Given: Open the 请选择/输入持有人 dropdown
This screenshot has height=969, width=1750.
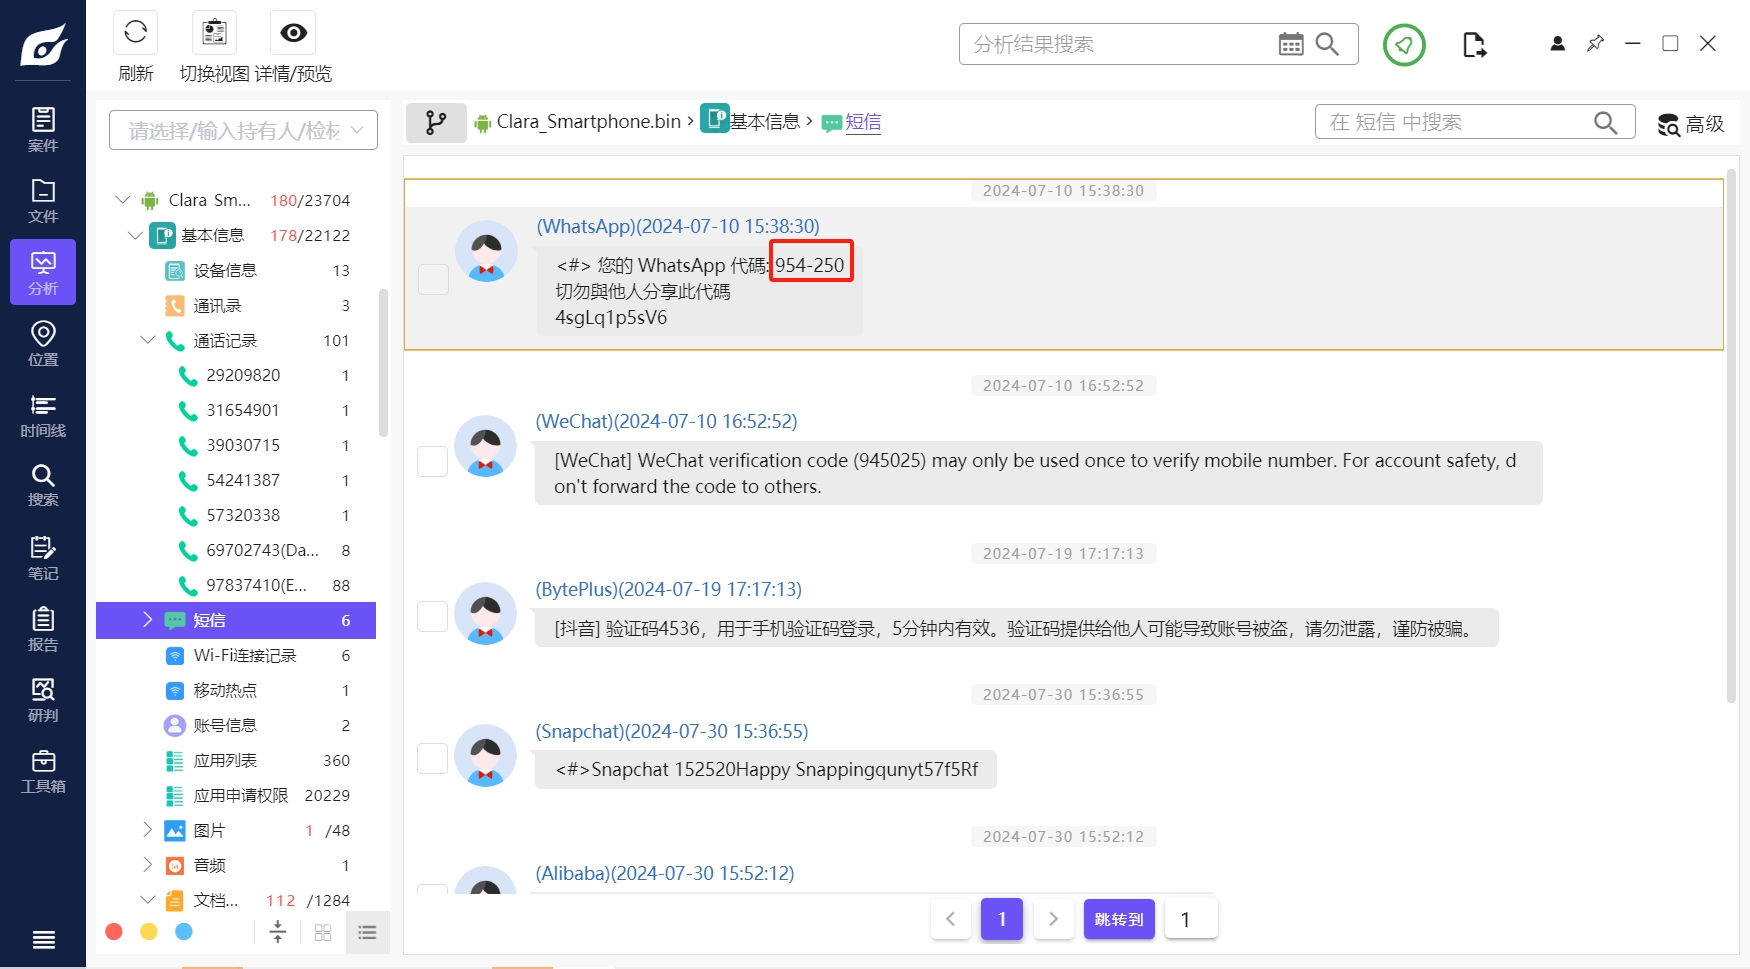Looking at the screenshot, I should tap(243, 130).
